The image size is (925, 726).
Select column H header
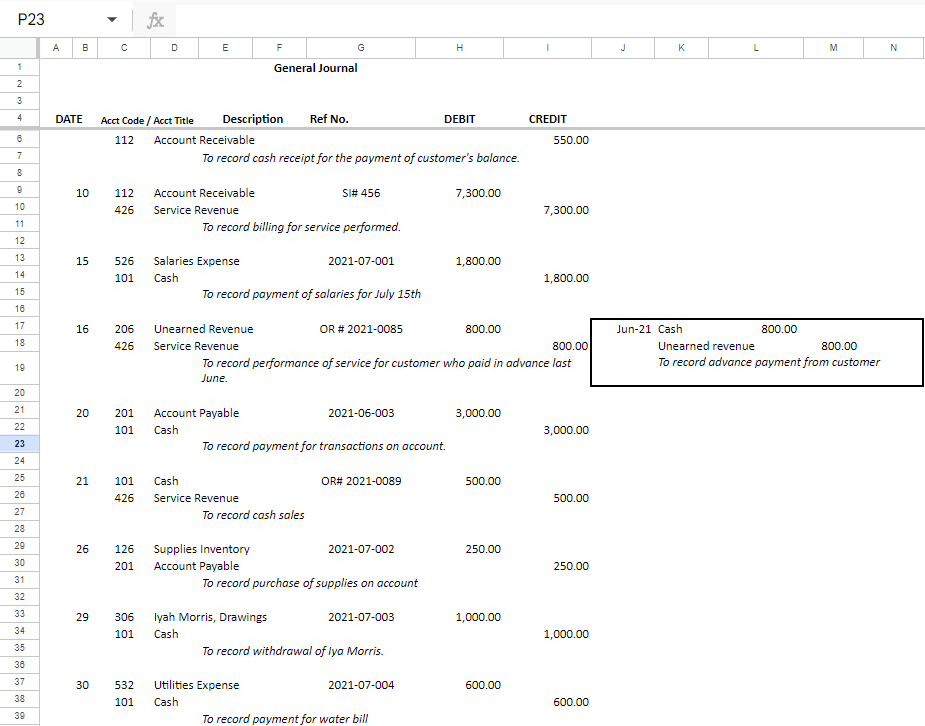460,48
